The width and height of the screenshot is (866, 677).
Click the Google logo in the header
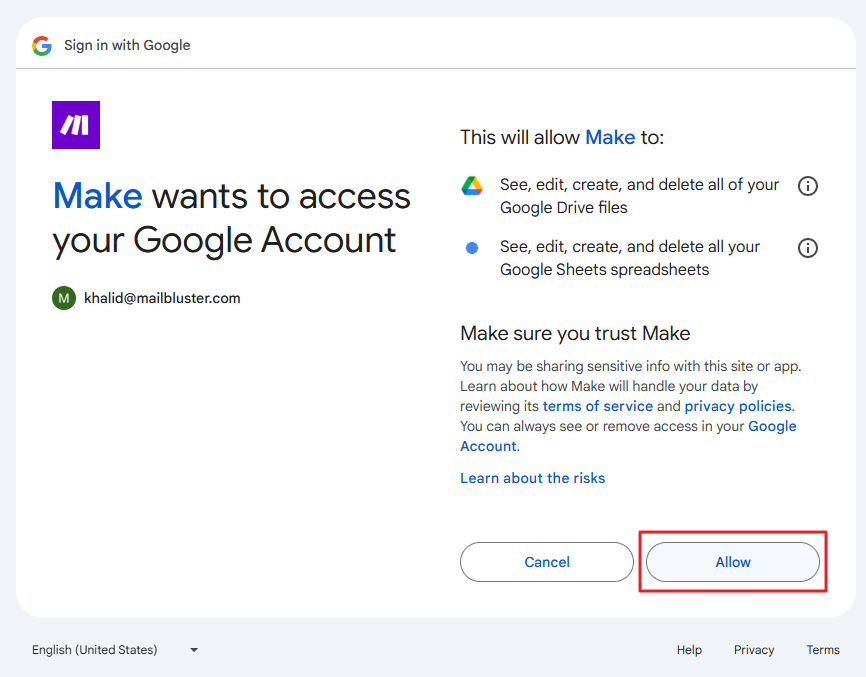tap(42, 45)
